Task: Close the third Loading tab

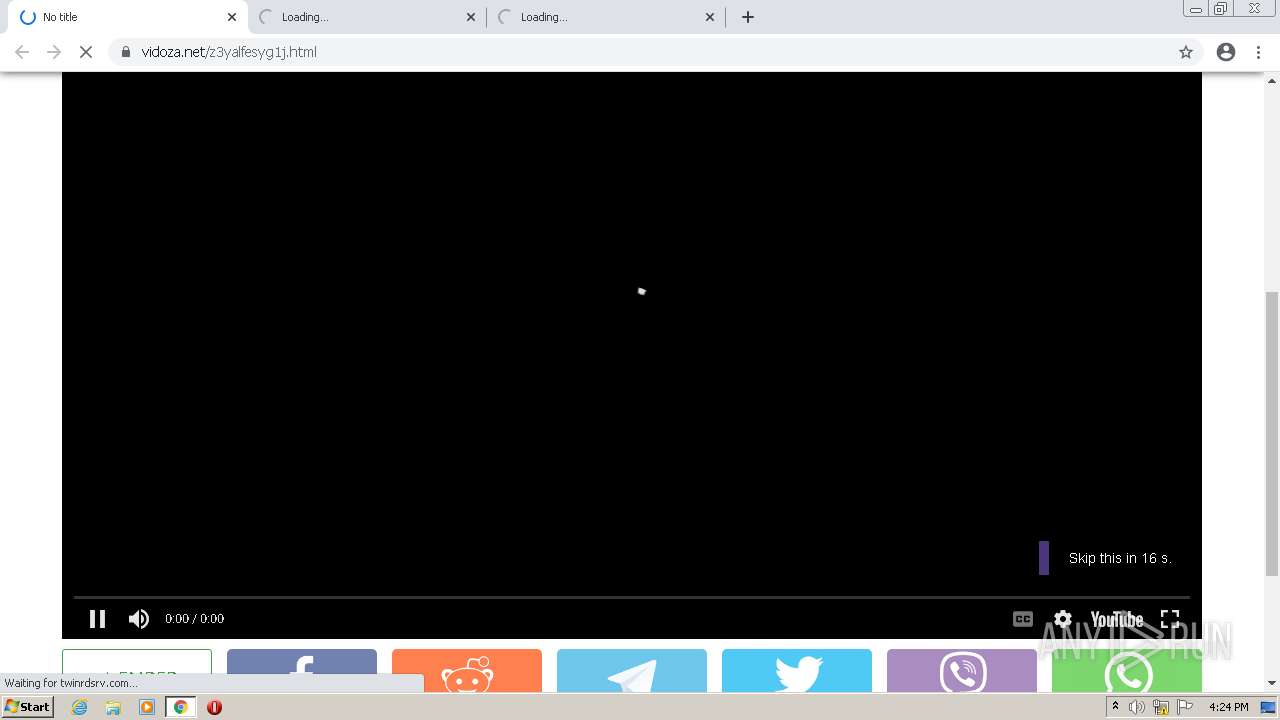Action: click(x=710, y=17)
